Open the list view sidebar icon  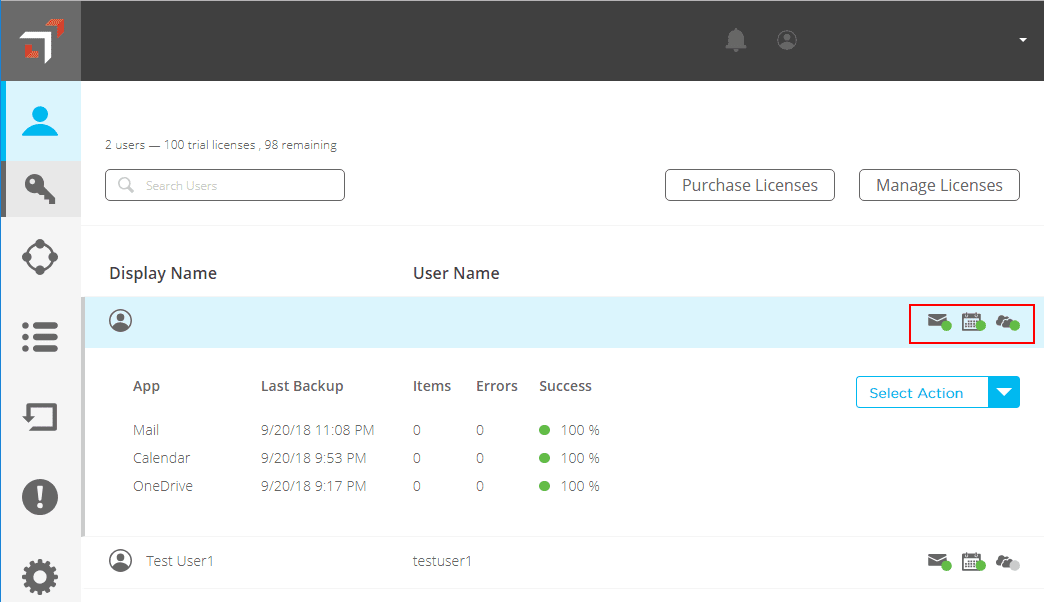click(x=40, y=337)
